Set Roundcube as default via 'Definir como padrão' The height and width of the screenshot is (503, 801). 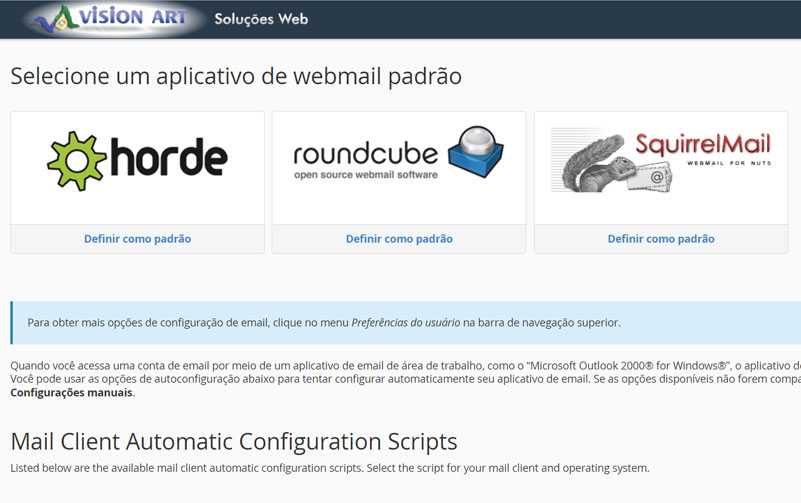(x=399, y=238)
